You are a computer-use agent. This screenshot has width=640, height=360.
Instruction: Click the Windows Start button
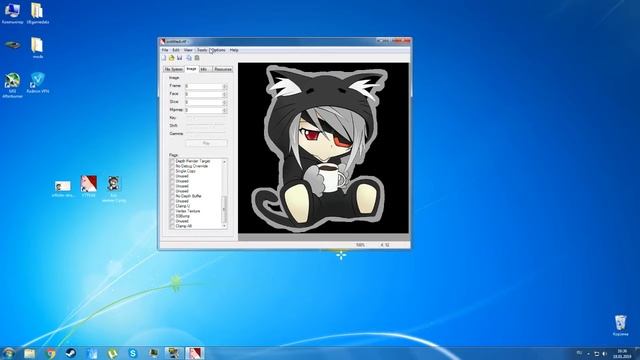pos(9,353)
